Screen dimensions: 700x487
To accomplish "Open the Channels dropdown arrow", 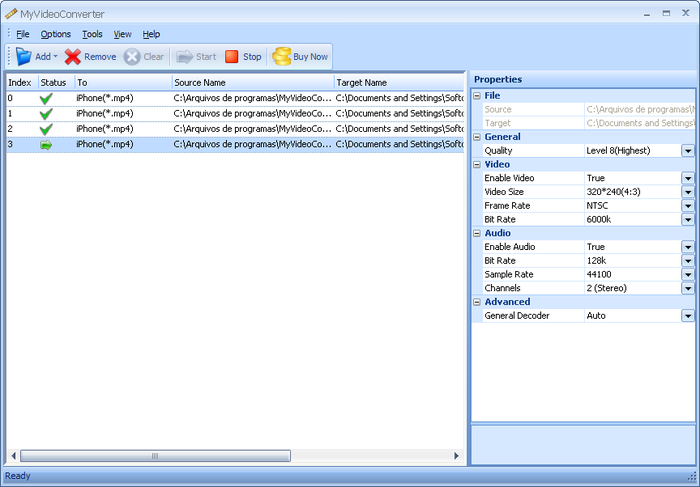I will [688, 288].
